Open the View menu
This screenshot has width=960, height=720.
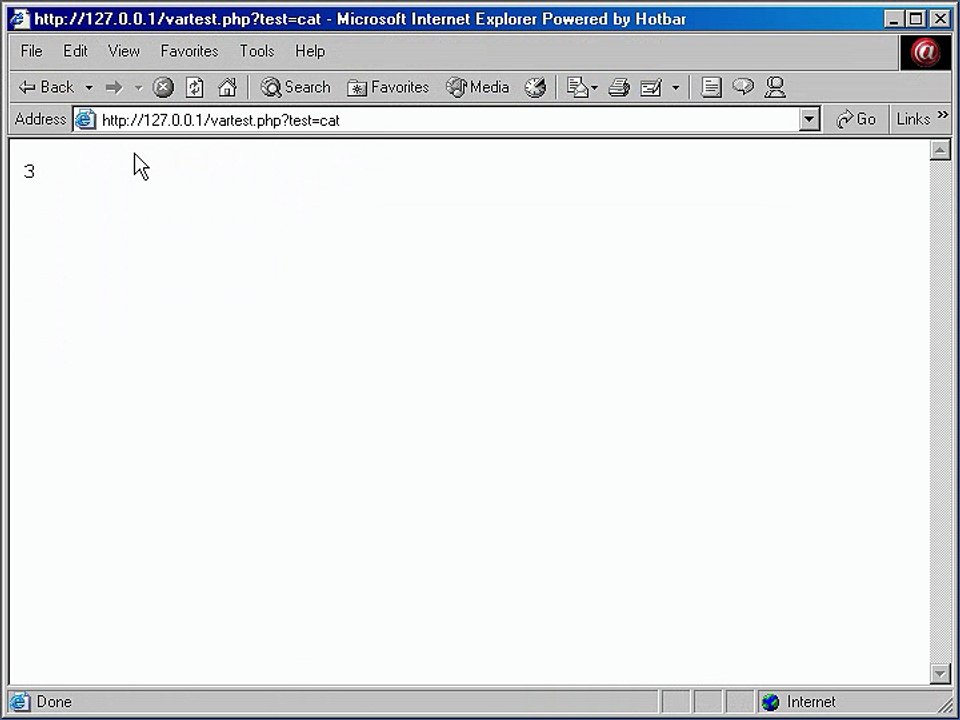pos(124,51)
